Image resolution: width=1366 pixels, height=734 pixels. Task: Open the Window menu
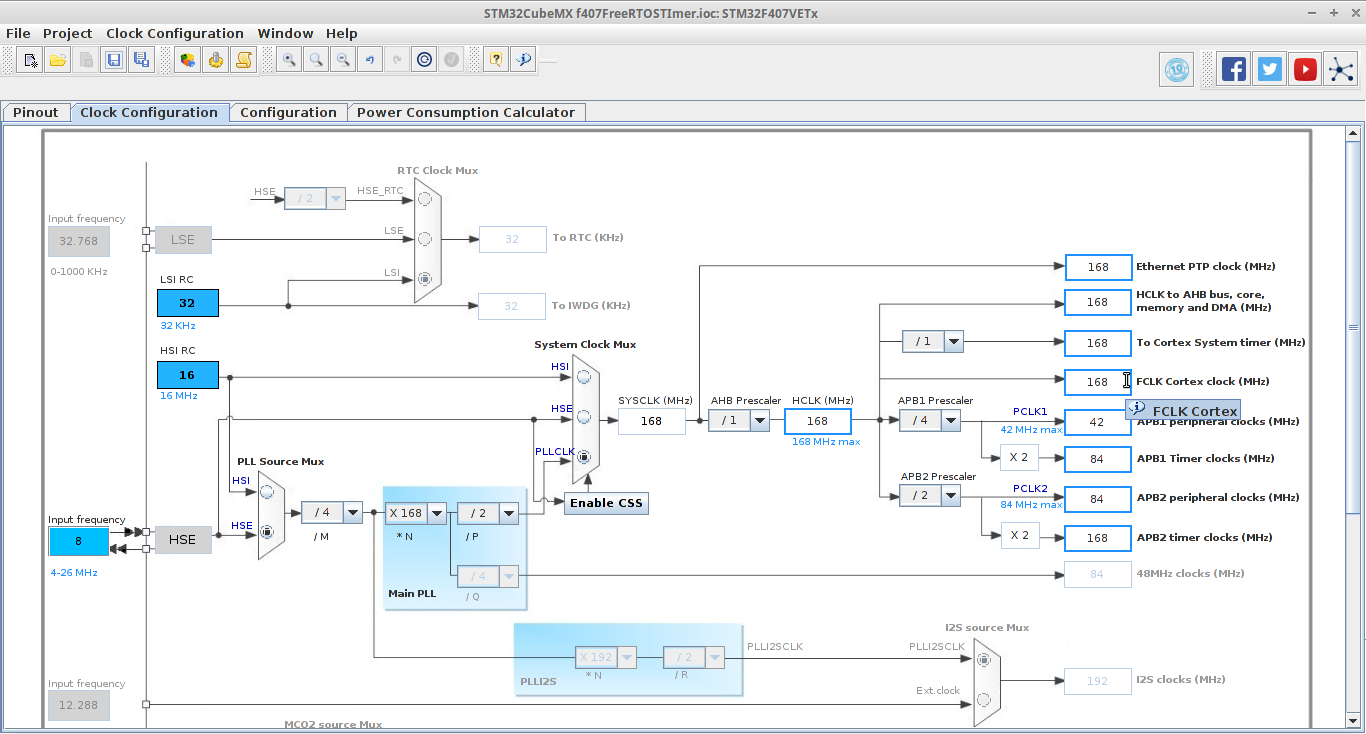[x=285, y=34]
